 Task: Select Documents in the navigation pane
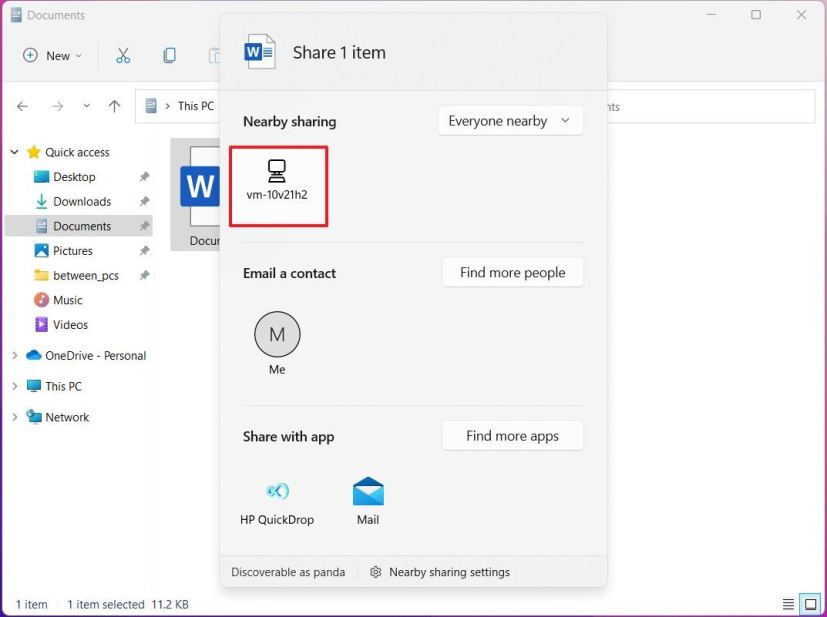79,226
